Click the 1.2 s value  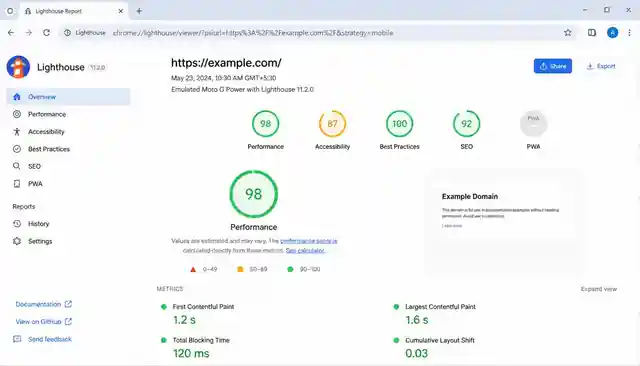184,320
